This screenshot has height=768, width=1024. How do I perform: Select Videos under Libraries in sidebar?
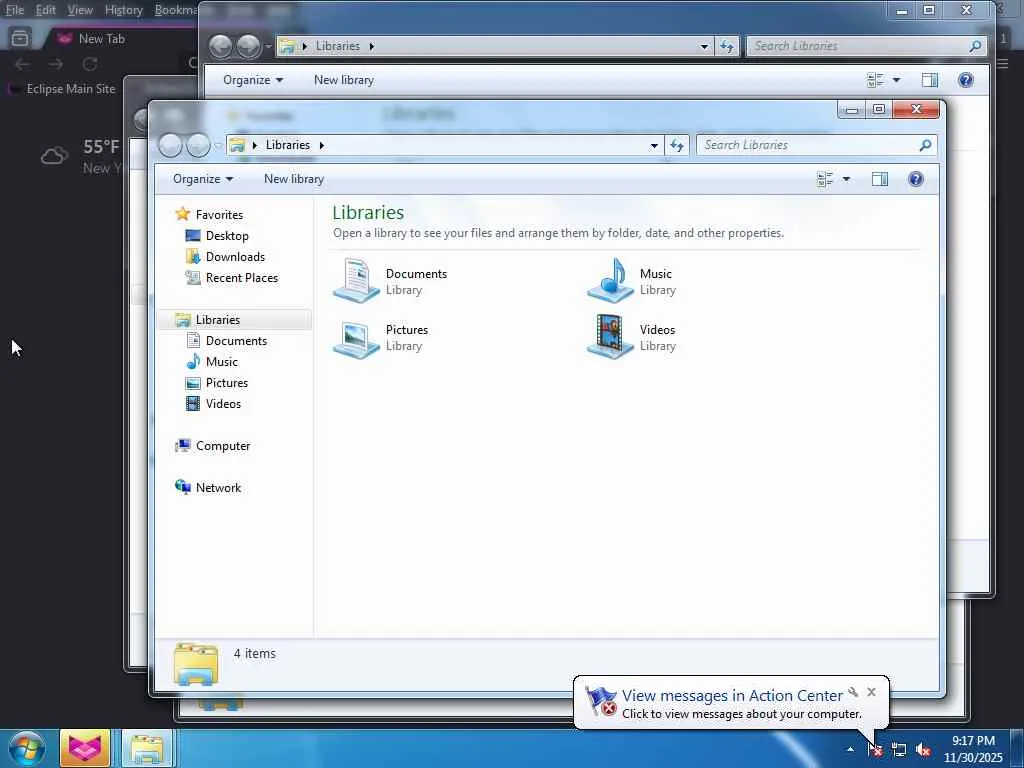(223, 403)
